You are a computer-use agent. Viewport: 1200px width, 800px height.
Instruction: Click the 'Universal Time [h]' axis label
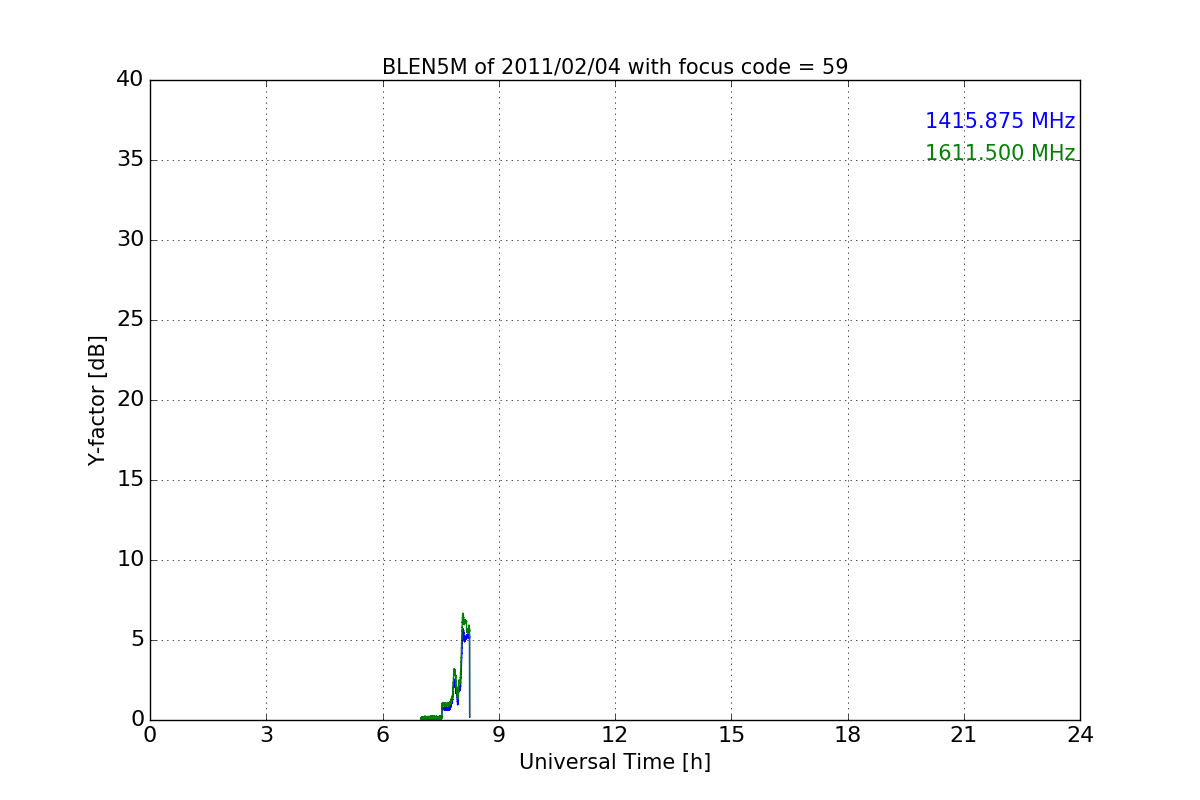click(x=615, y=762)
